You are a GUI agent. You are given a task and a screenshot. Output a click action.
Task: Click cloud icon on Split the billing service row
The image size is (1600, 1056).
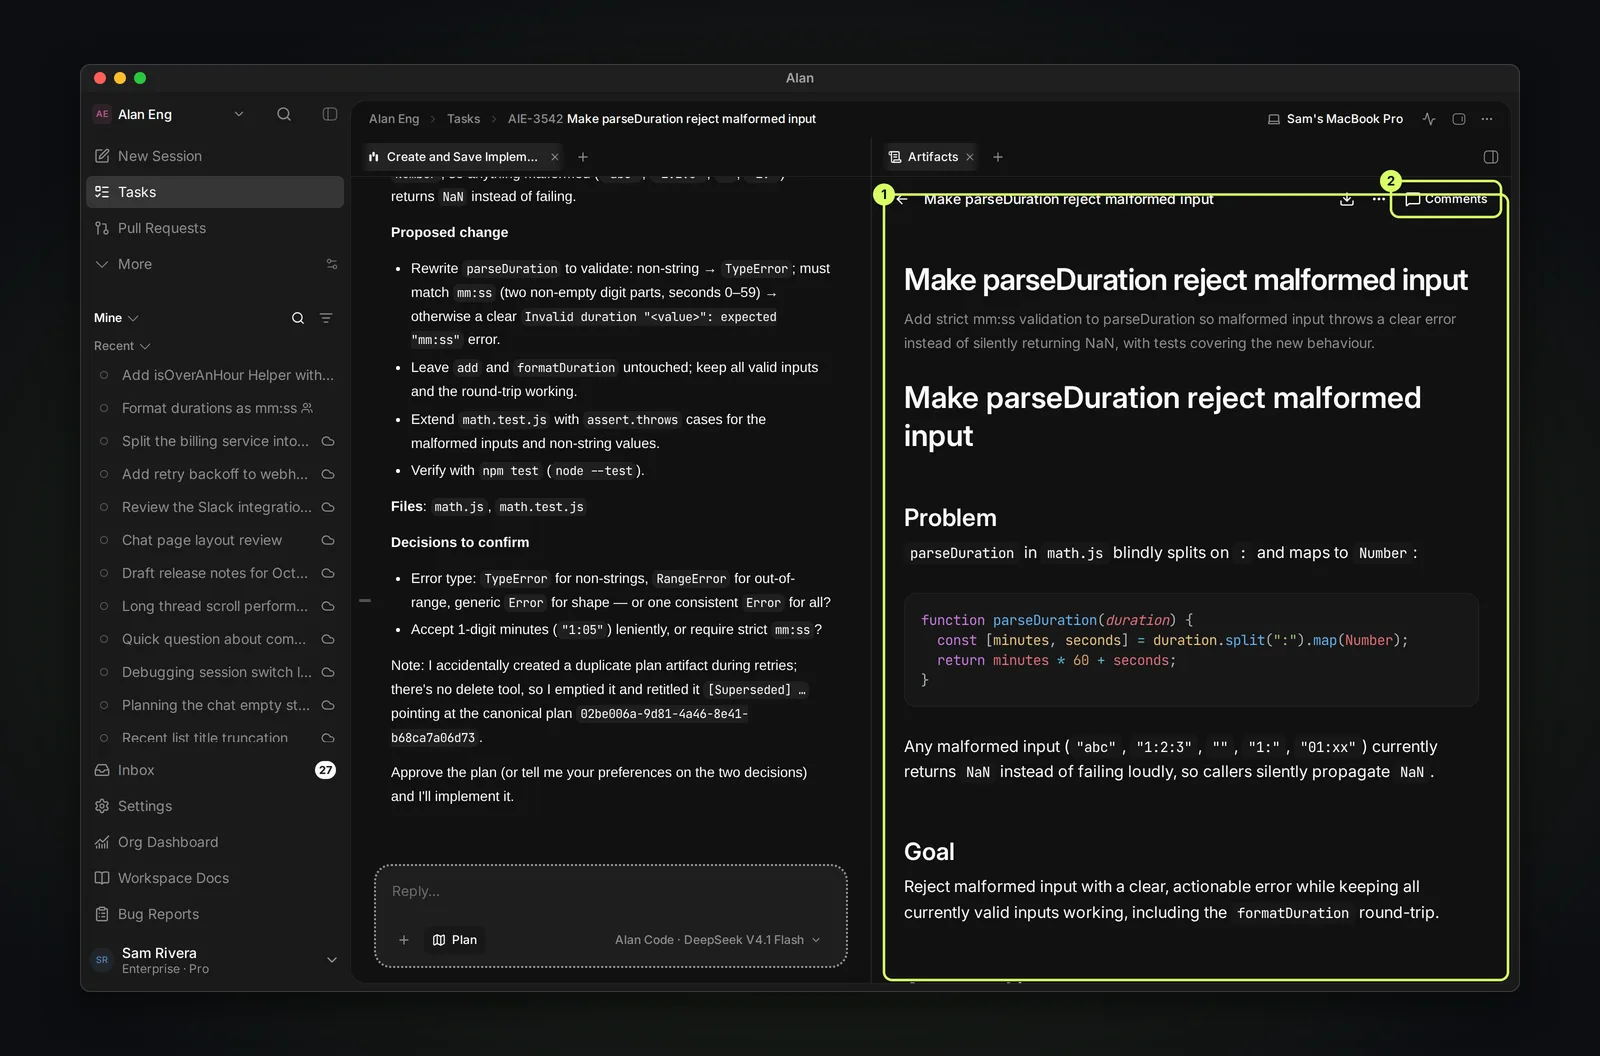point(327,441)
